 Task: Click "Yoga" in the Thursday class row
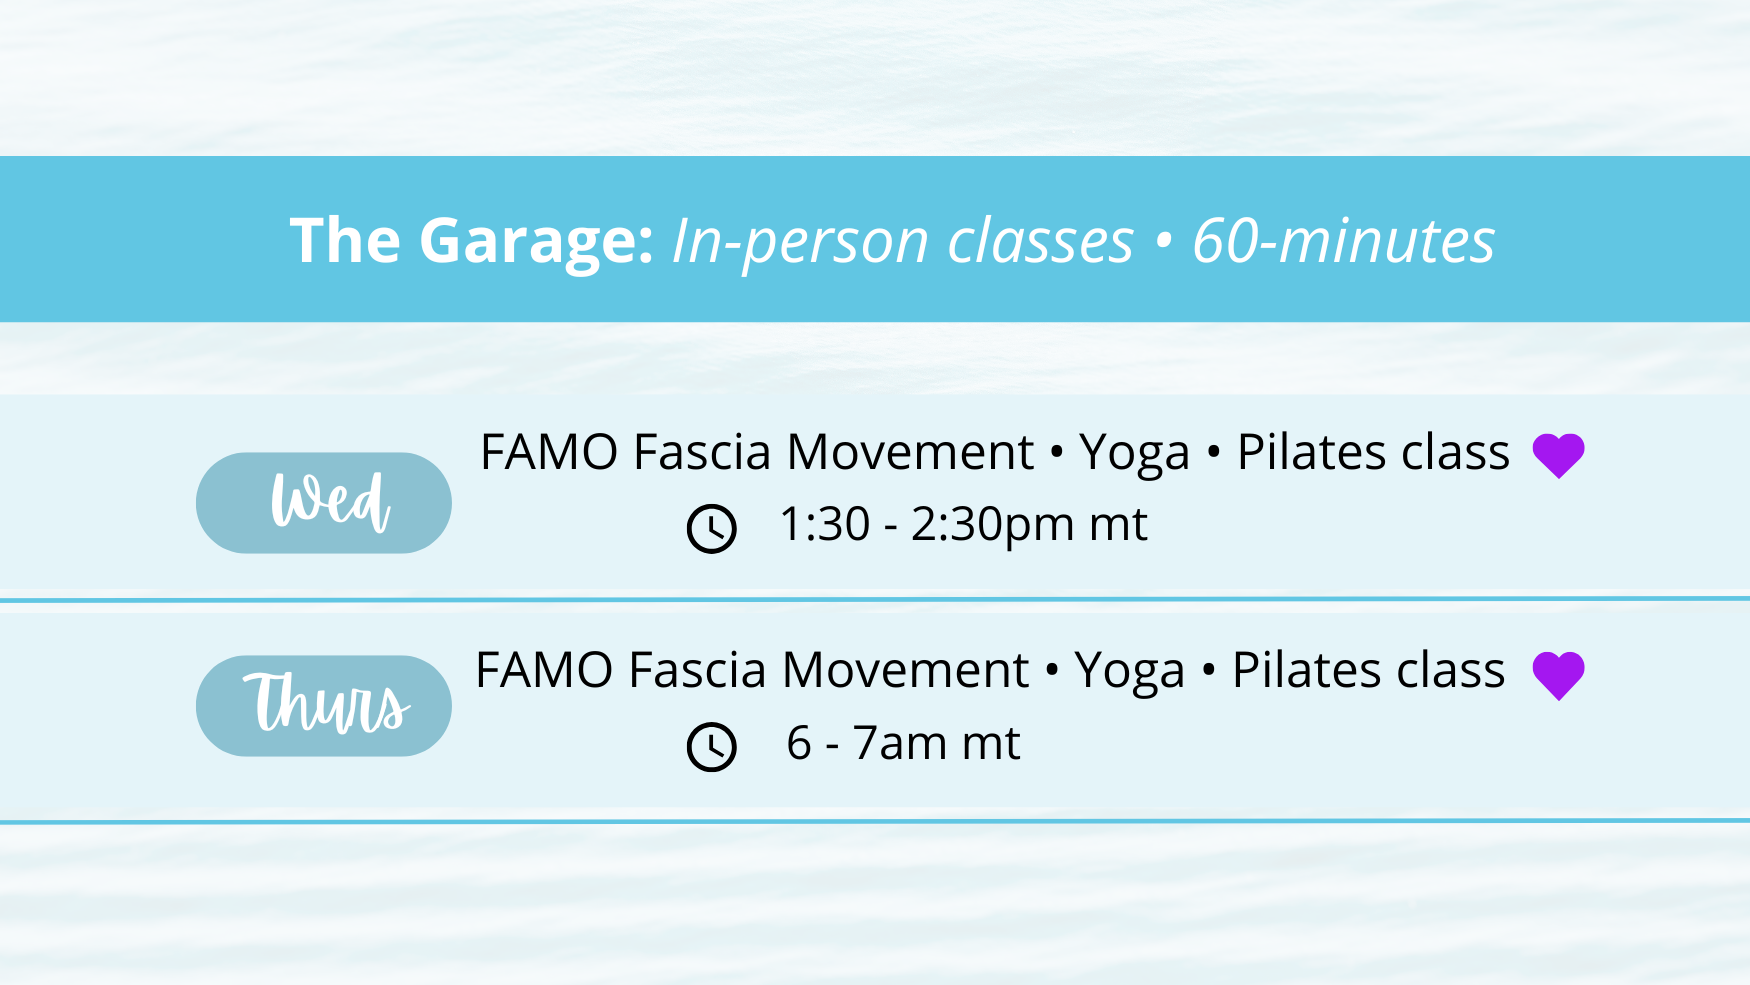[x=1129, y=671]
